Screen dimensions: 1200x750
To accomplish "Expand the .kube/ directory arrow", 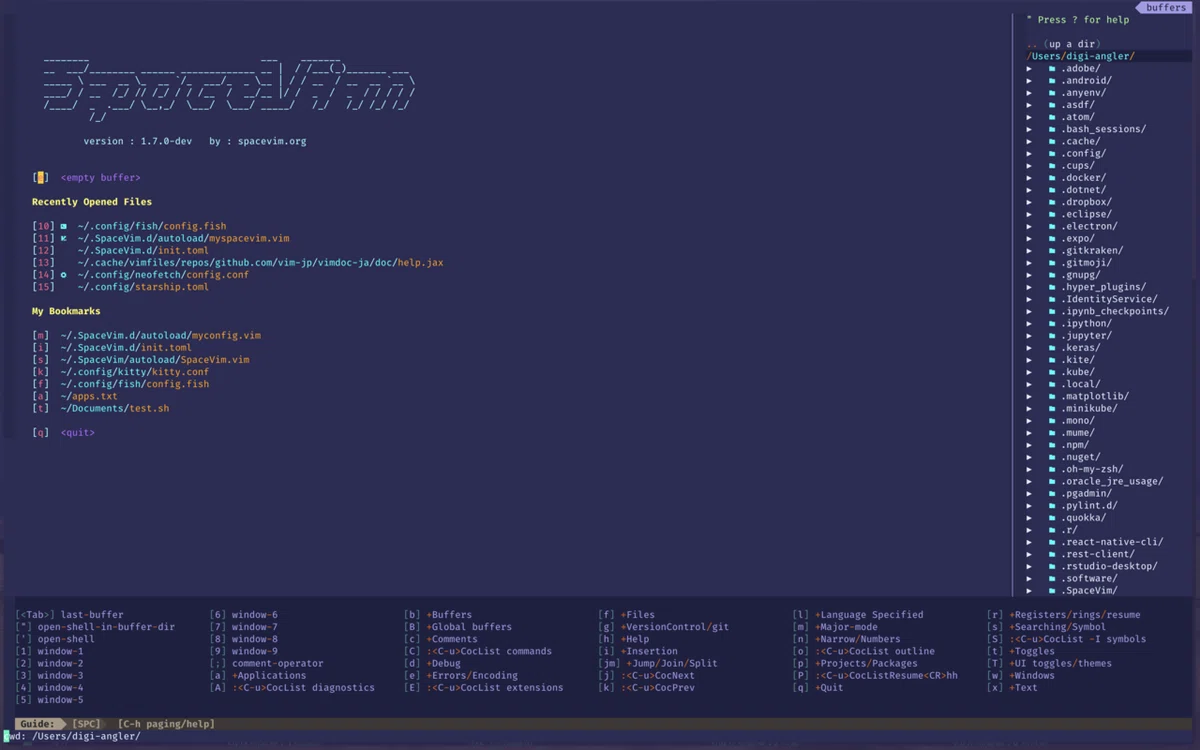I will (1029, 372).
